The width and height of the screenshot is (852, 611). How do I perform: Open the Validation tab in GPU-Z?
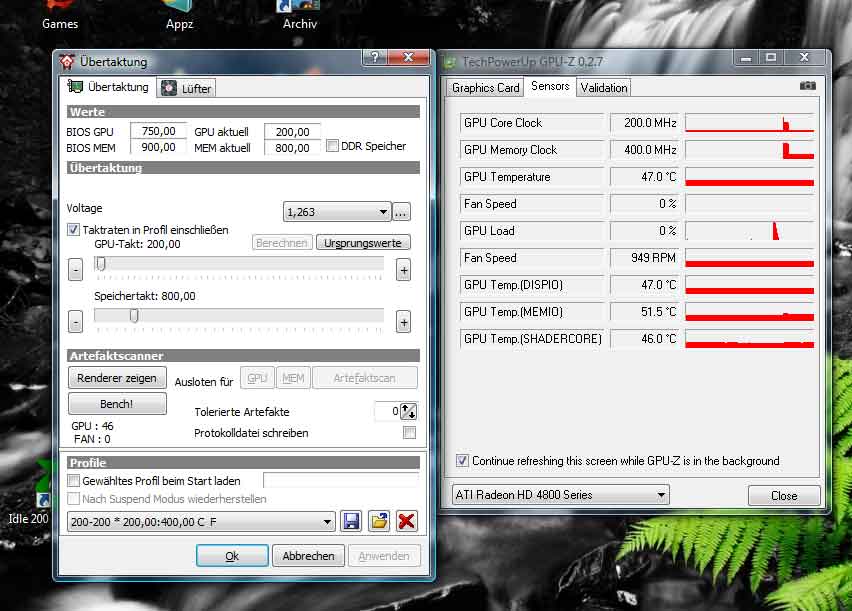click(x=603, y=88)
